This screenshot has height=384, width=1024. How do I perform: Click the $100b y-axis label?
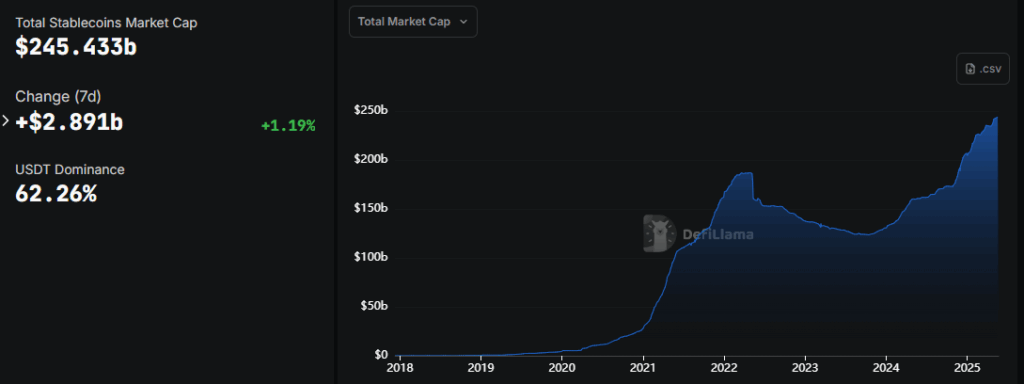click(x=371, y=257)
